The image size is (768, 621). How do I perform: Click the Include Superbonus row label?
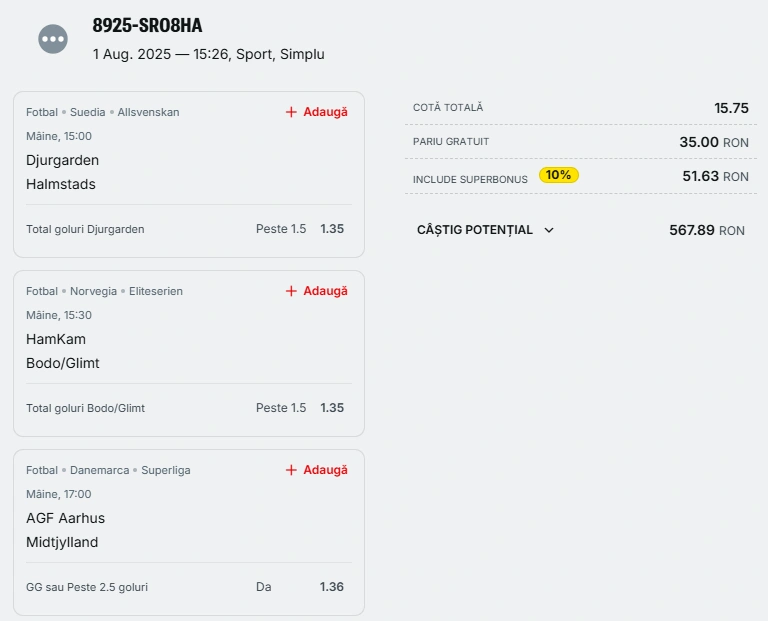470,180
